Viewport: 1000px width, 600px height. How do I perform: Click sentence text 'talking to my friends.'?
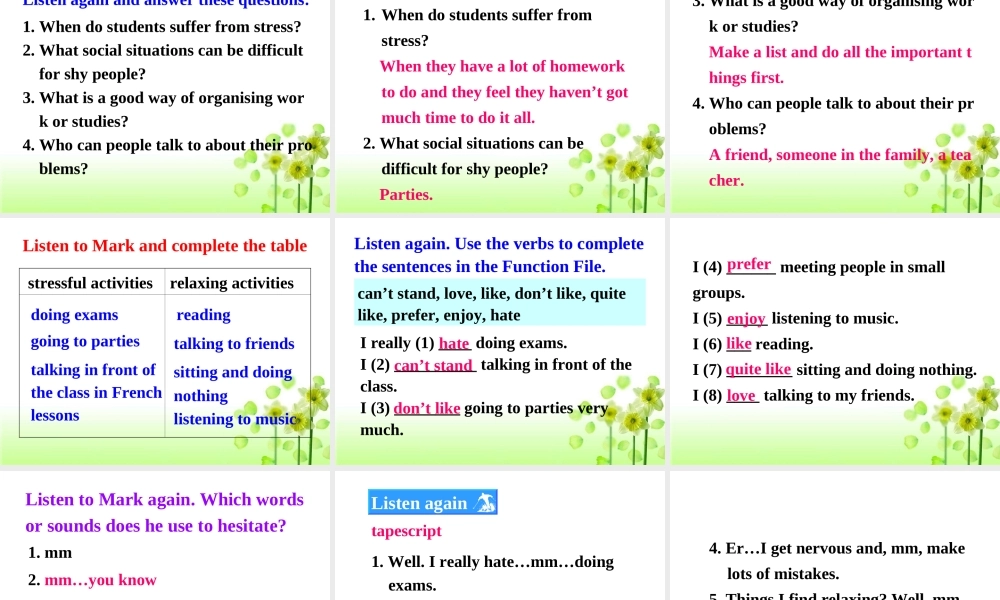[839, 396]
